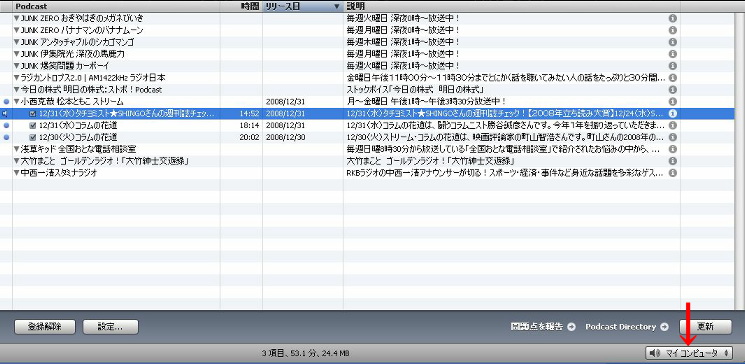This screenshot has width=745, height=364.
Task: Click now-playing speaker icon on SHINGO episode
Action: (x=5, y=114)
